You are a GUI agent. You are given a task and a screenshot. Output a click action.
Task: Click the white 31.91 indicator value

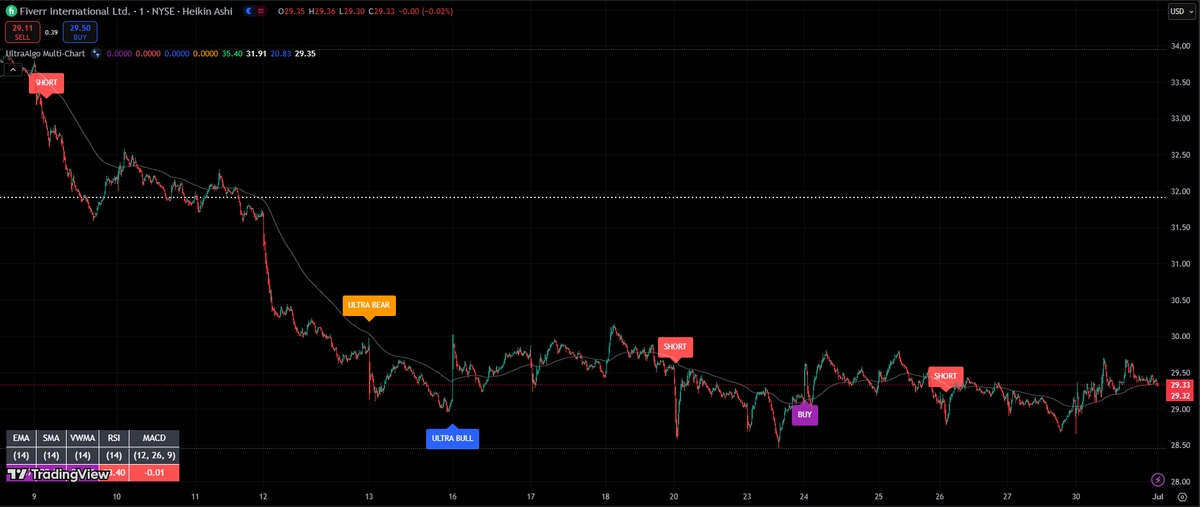click(x=257, y=53)
